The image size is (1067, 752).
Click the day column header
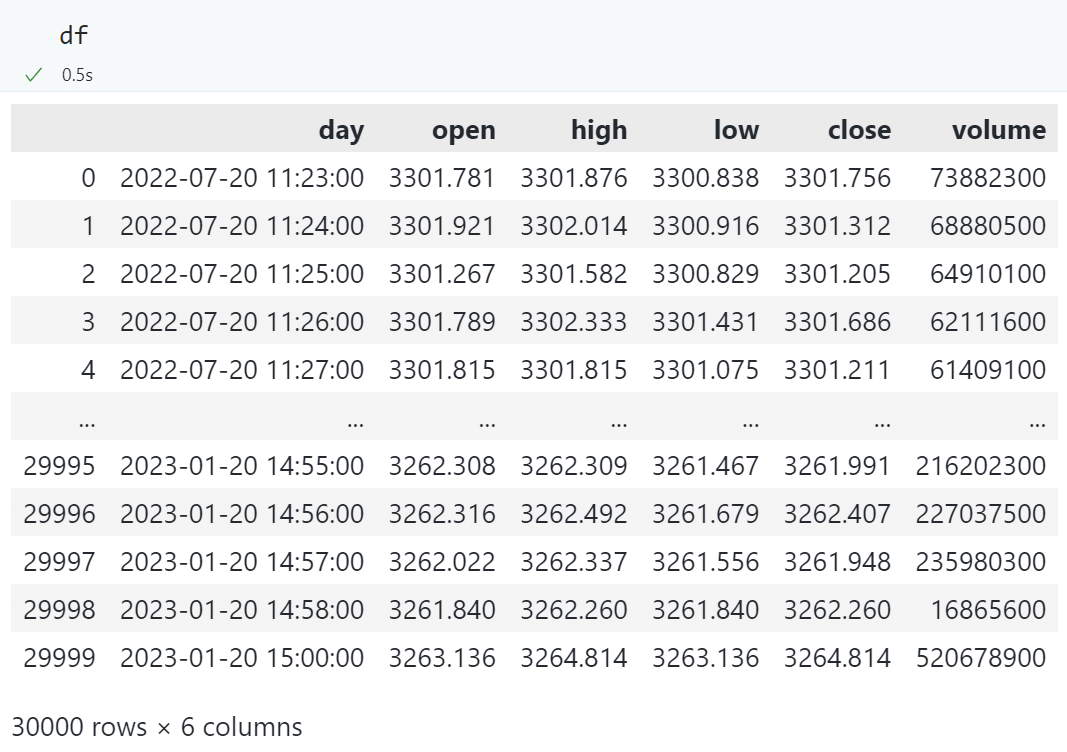point(341,129)
